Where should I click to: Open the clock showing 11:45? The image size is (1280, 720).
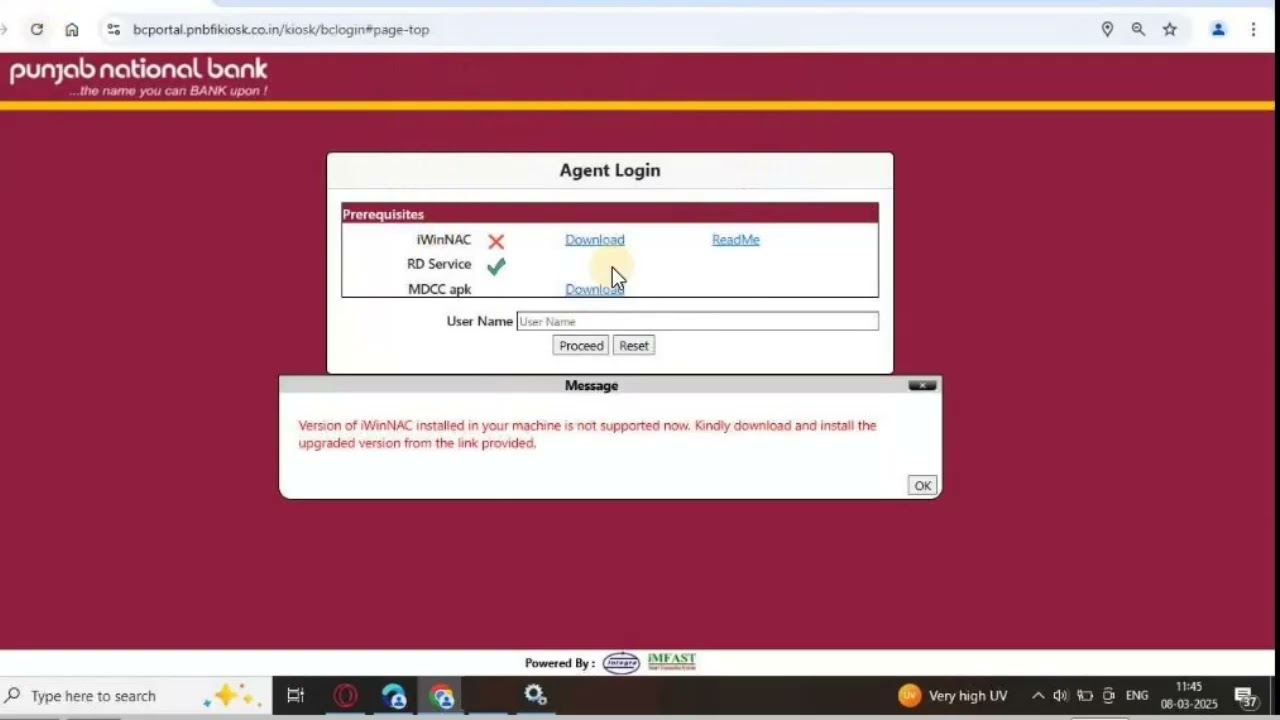pyautogui.click(x=1189, y=695)
